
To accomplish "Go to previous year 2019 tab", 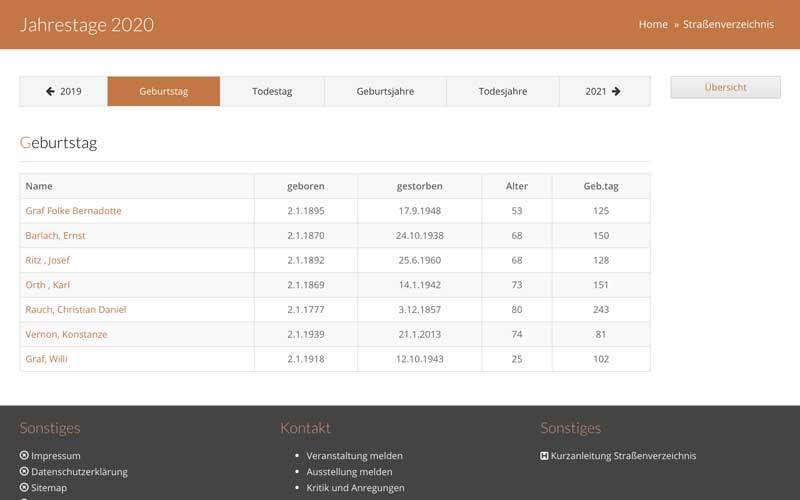I will pyautogui.click(x=64, y=91).
